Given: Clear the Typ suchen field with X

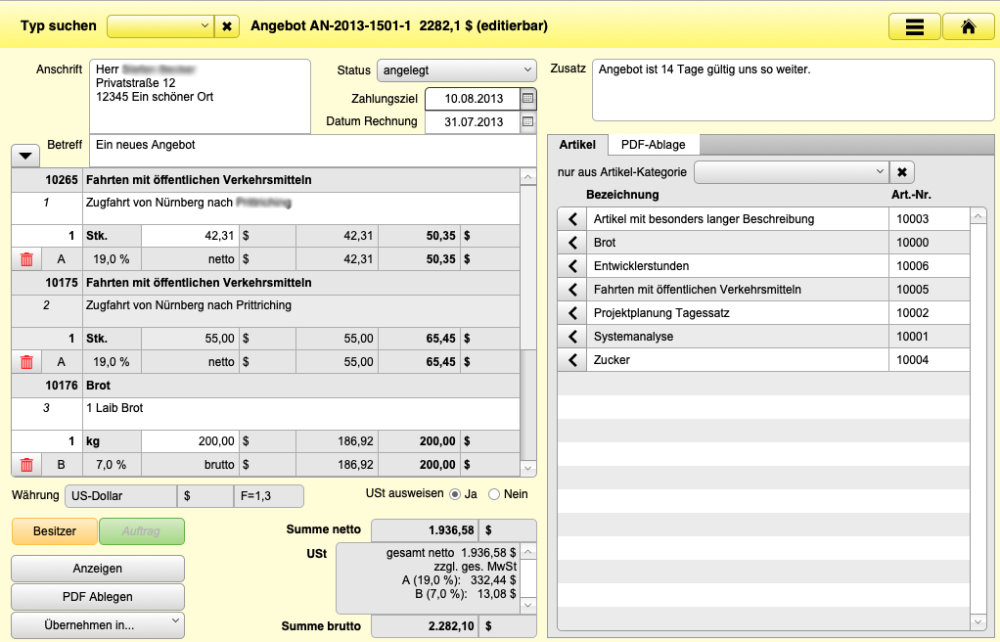Looking at the screenshot, I should pos(227,26).
